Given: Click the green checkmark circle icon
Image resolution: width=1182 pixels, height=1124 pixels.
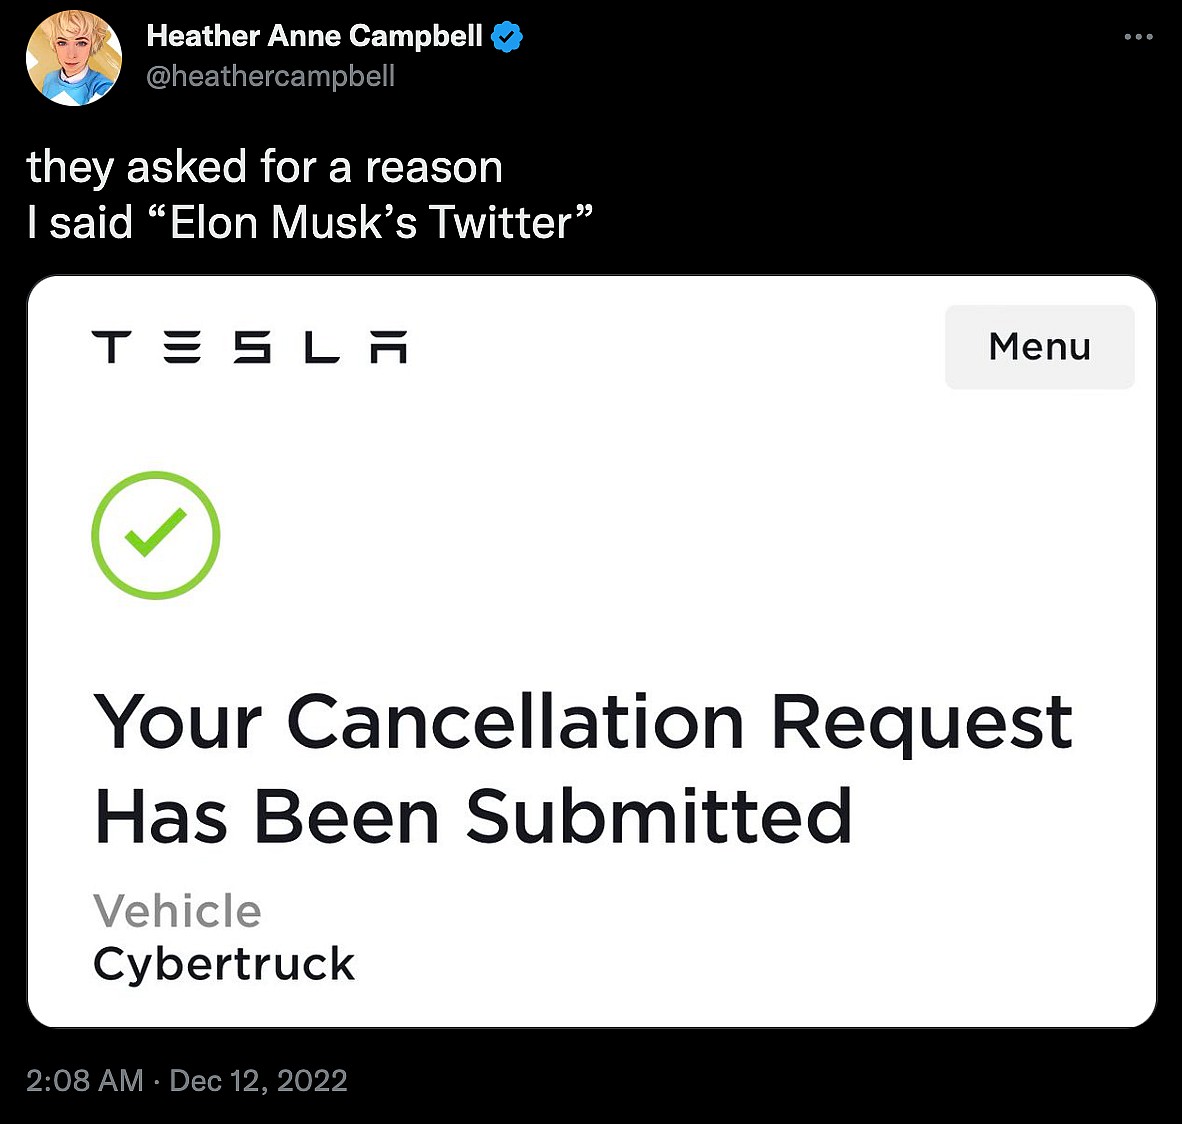Looking at the screenshot, I should tap(156, 535).
